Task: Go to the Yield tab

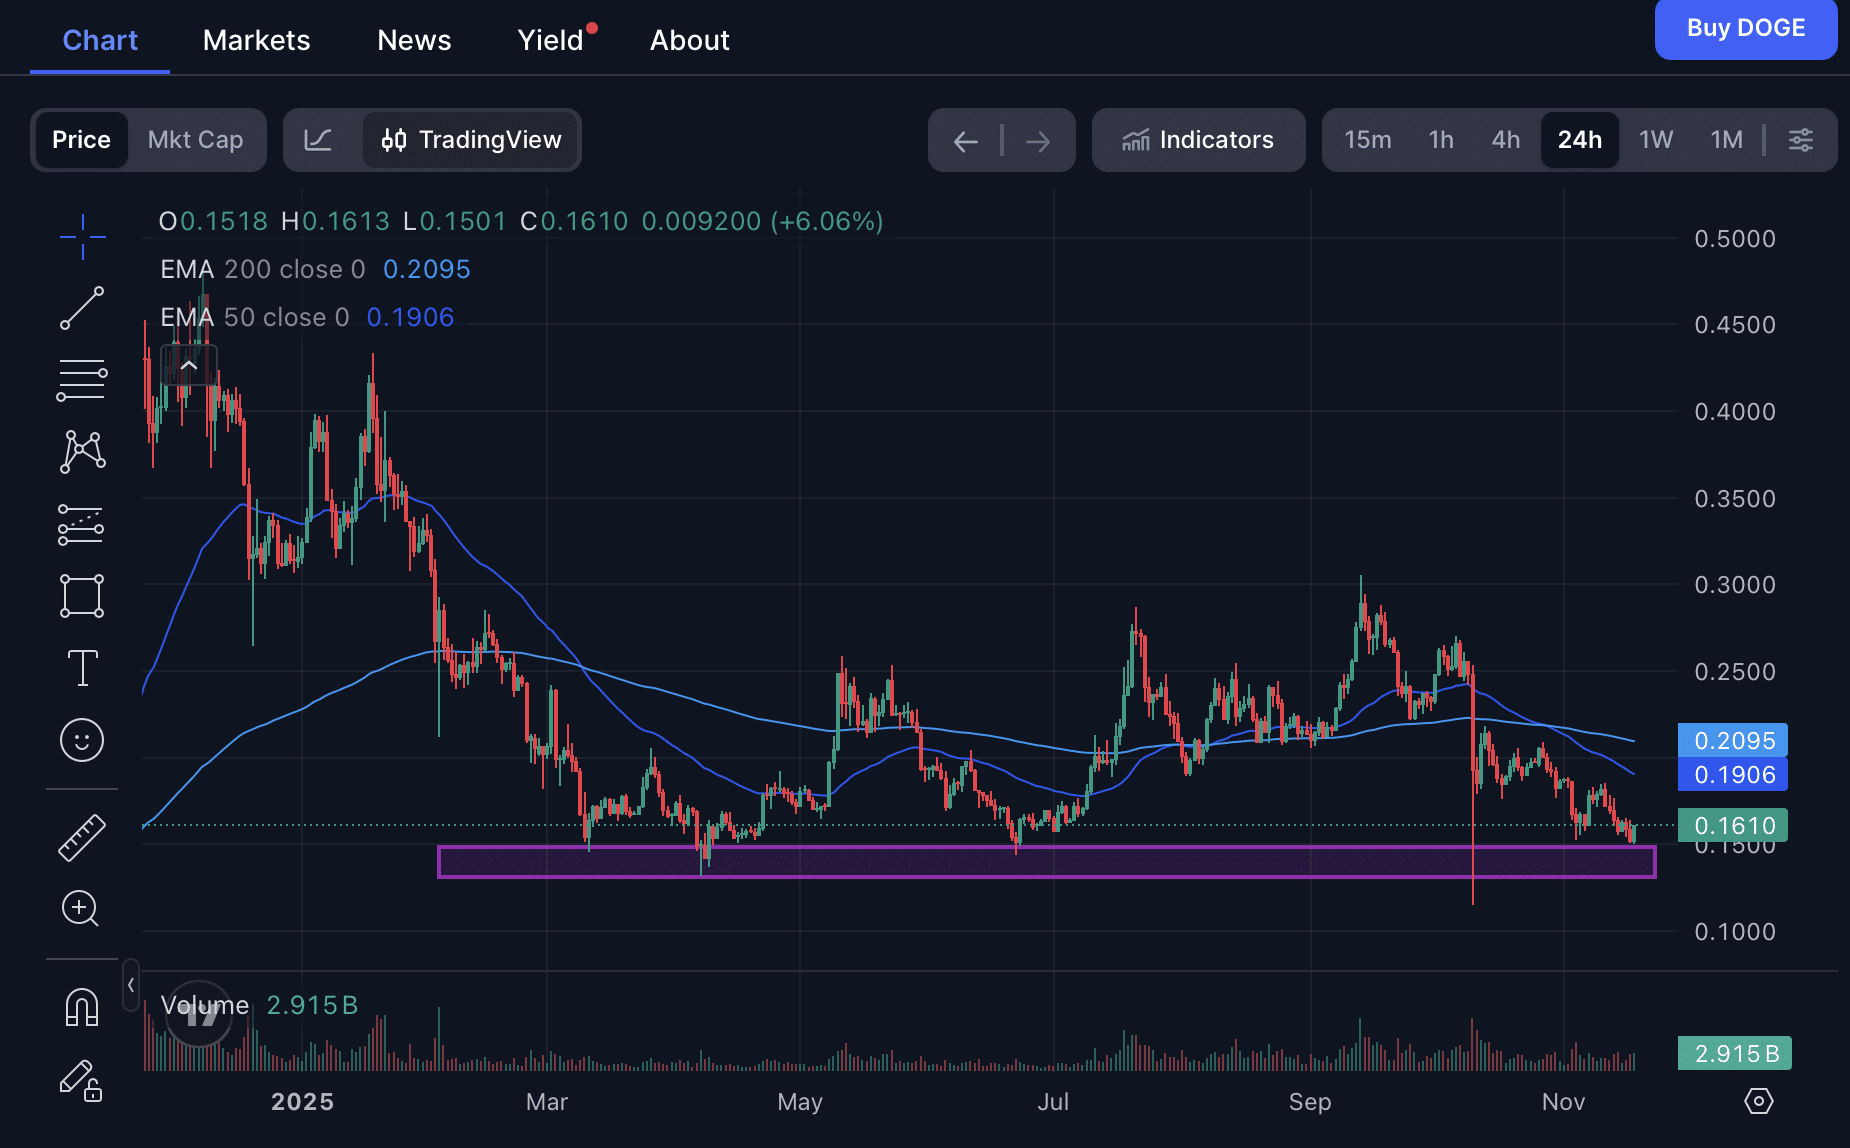Action: 550,40
